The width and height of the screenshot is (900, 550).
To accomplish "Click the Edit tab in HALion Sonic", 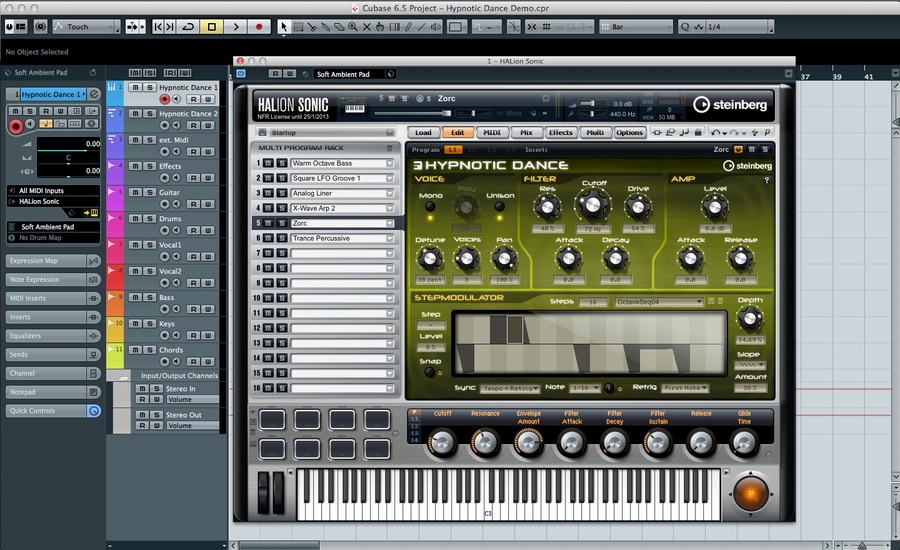I will pyautogui.click(x=457, y=133).
